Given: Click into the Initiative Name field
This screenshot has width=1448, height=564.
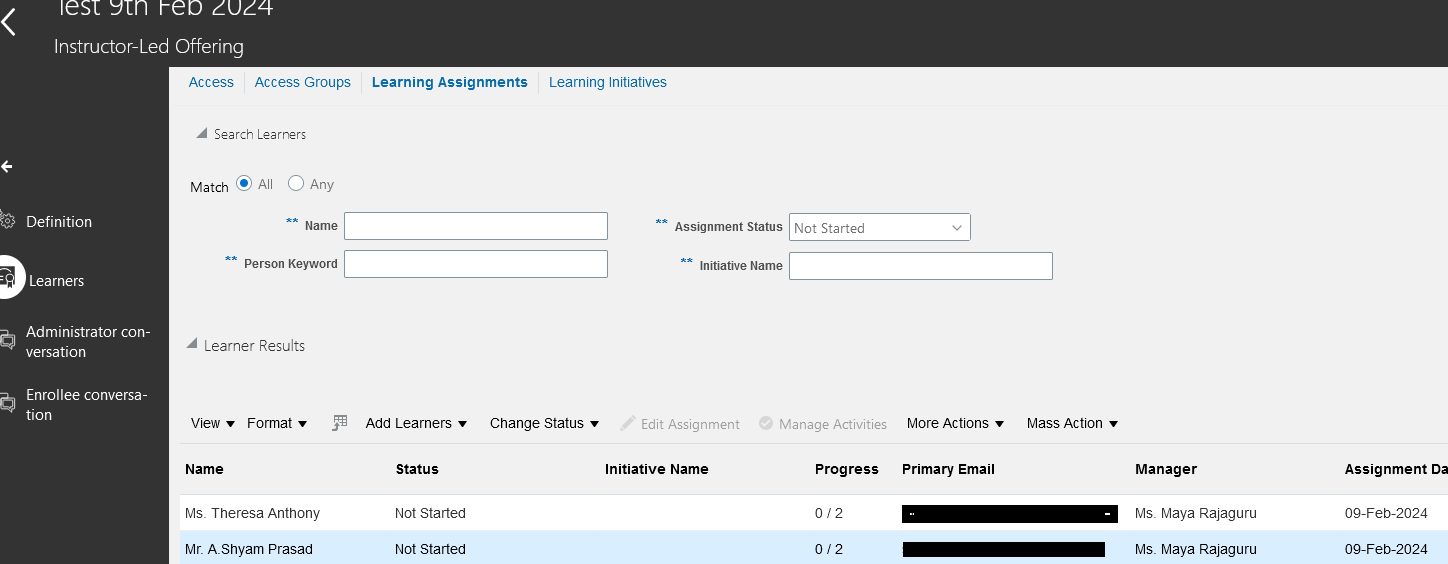Looking at the screenshot, I should click(921, 266).
